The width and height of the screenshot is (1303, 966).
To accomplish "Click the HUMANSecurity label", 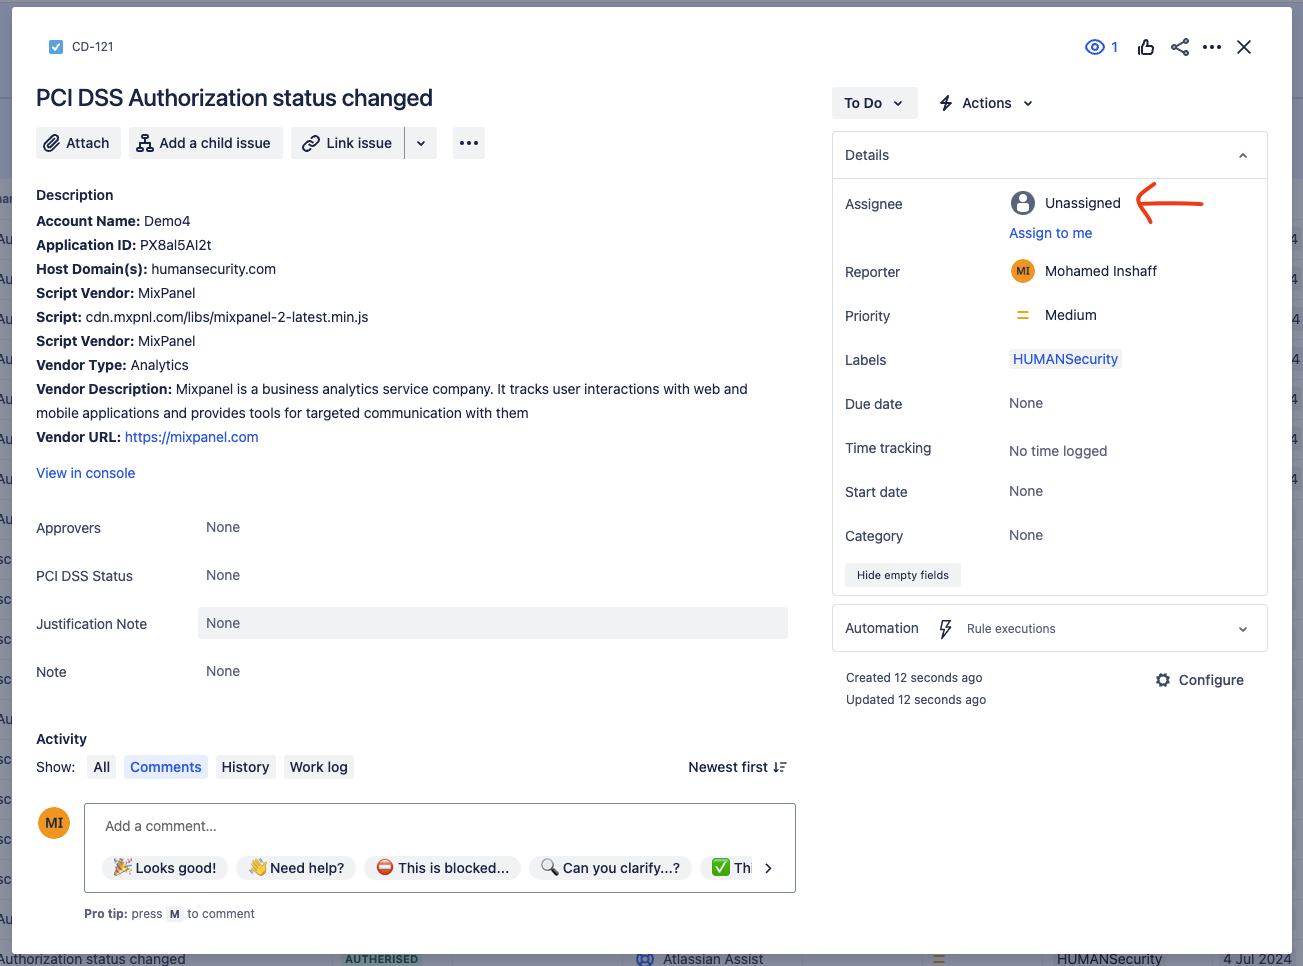I will pos(1065,359).
